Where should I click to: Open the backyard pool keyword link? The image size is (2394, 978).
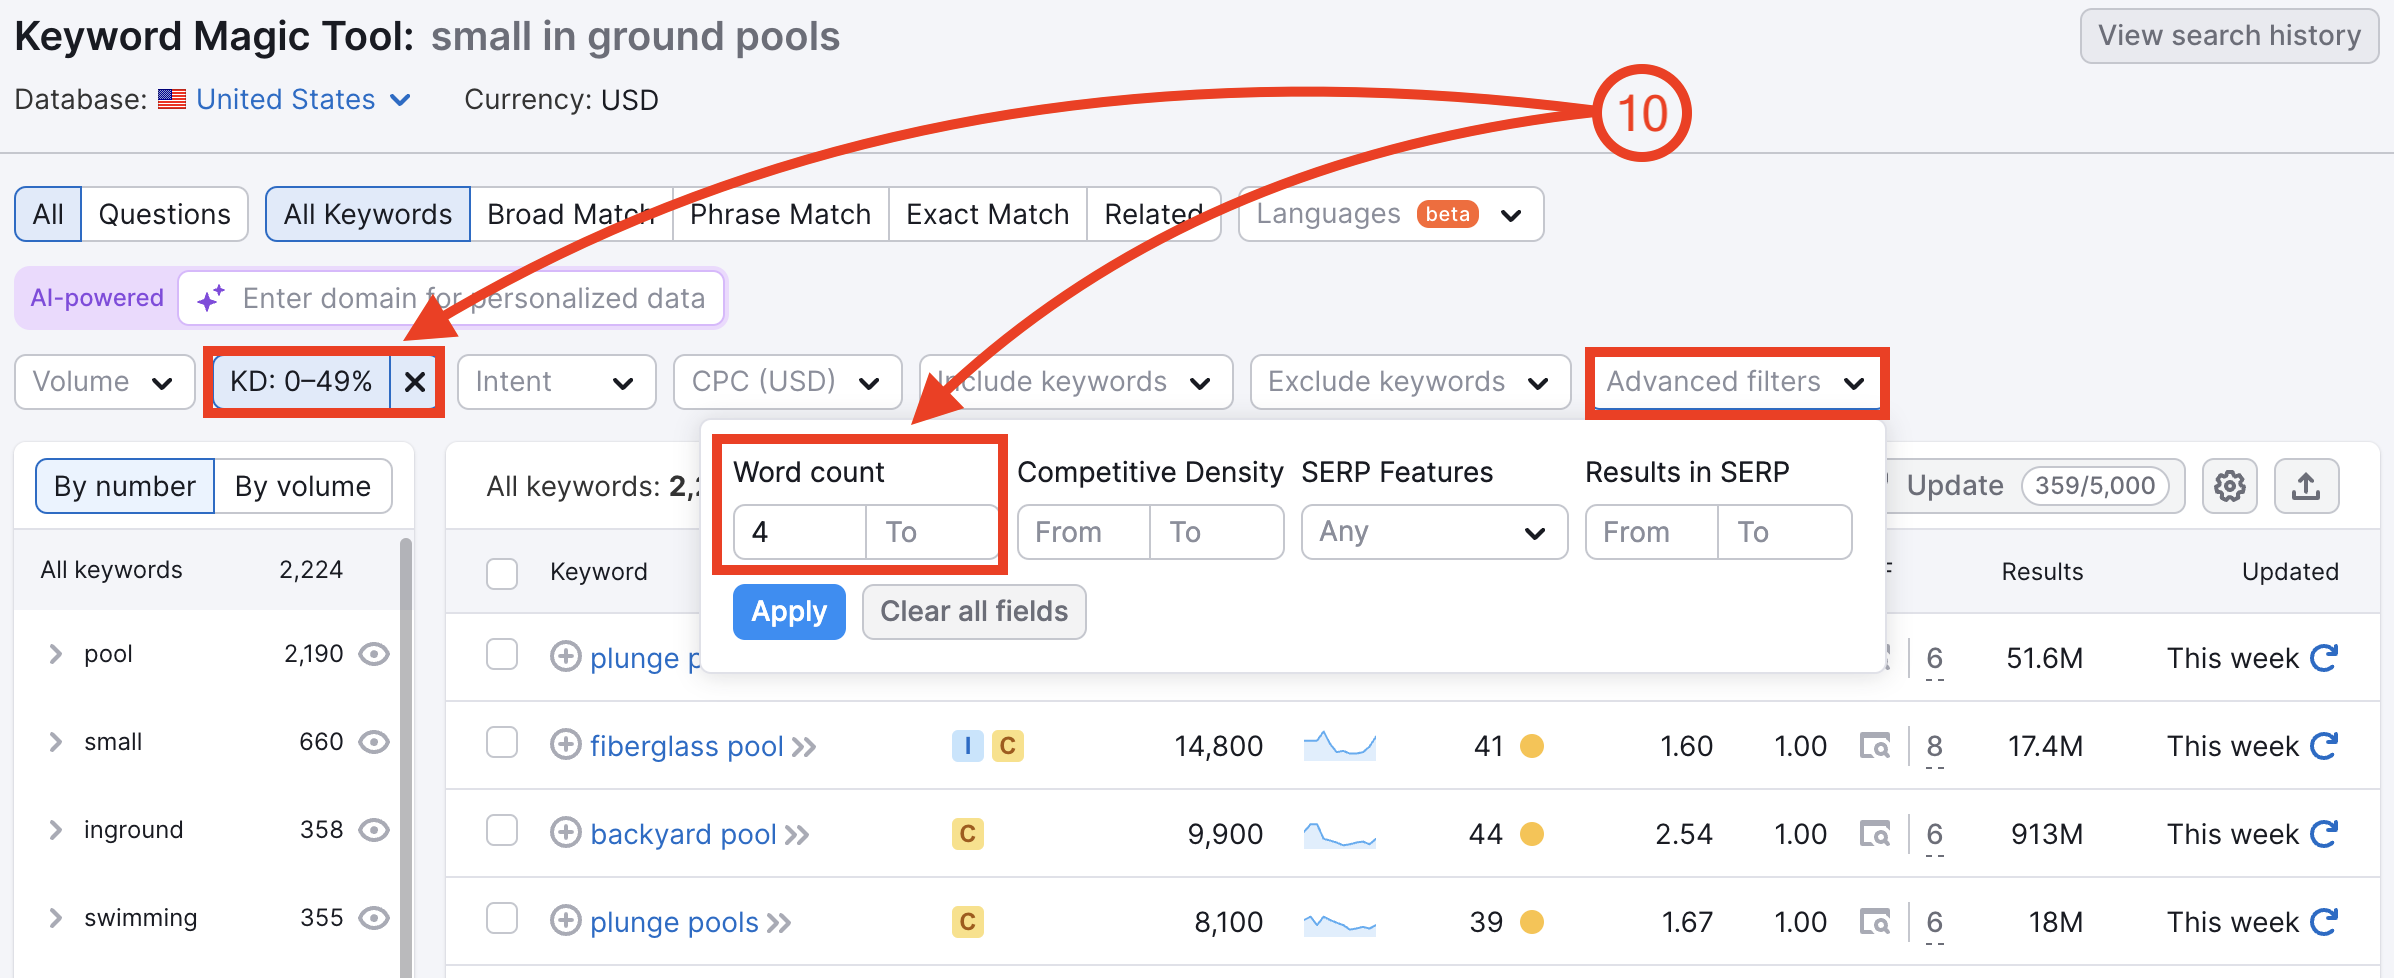(x=684, y=834)
